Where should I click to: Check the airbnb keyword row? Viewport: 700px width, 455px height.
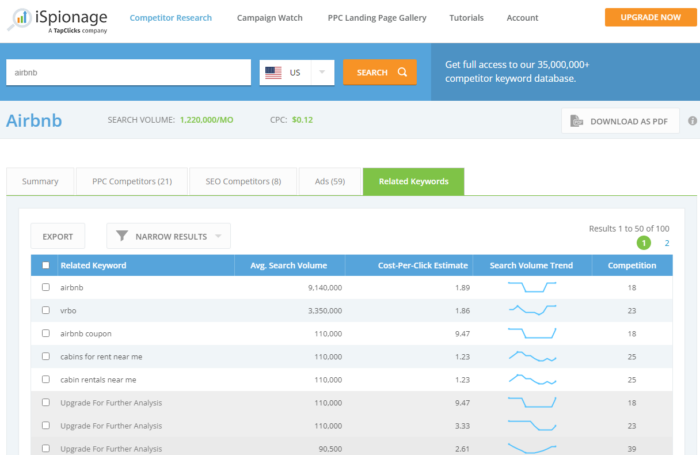click(46, 287)
